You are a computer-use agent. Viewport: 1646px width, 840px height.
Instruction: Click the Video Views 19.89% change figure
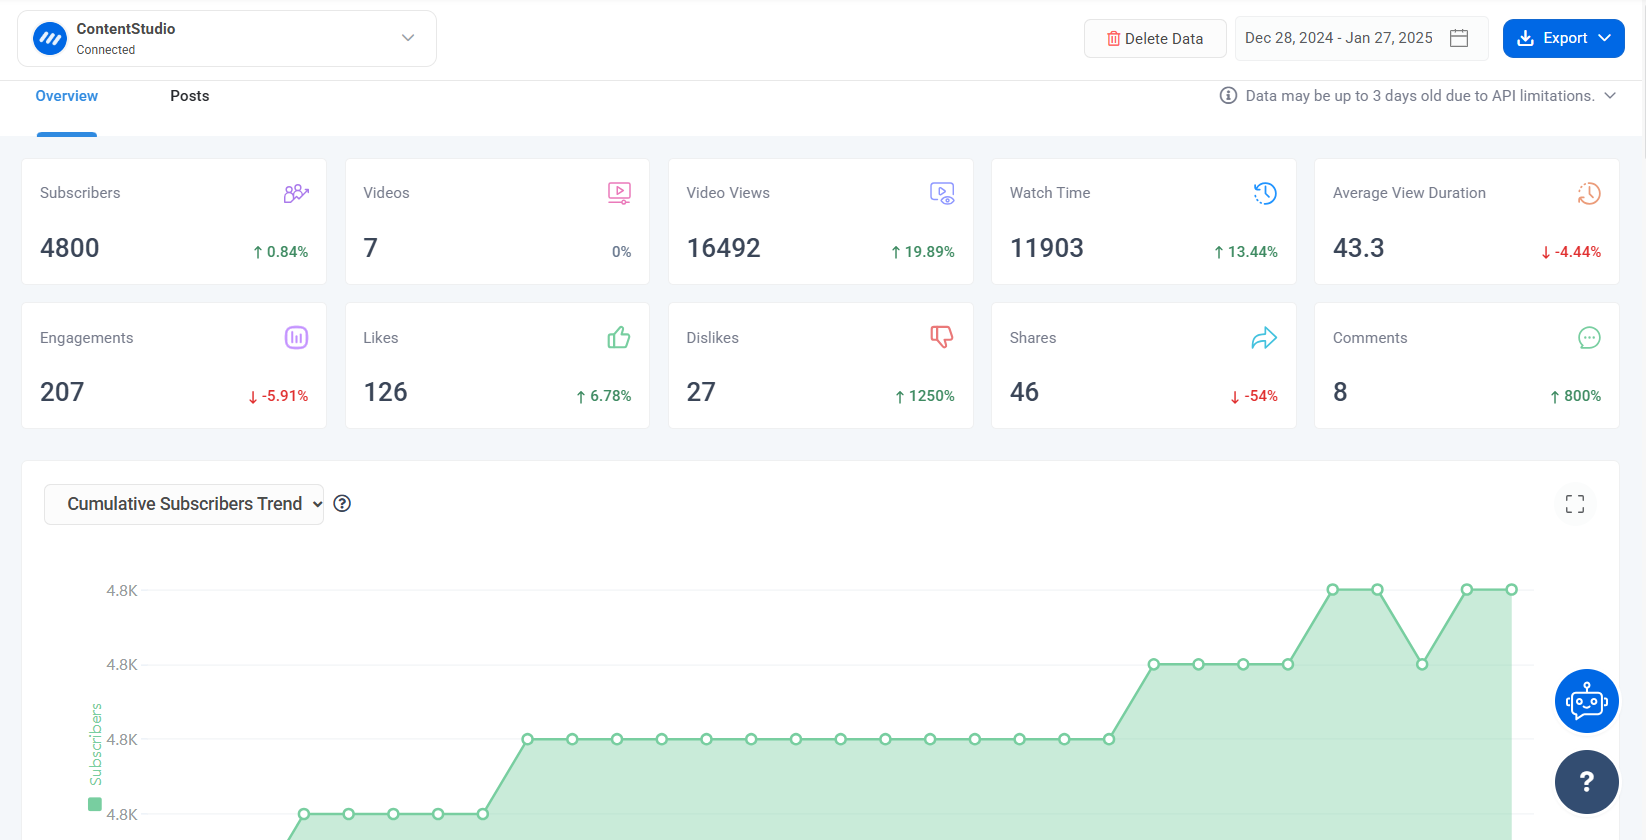coord(922,252)
